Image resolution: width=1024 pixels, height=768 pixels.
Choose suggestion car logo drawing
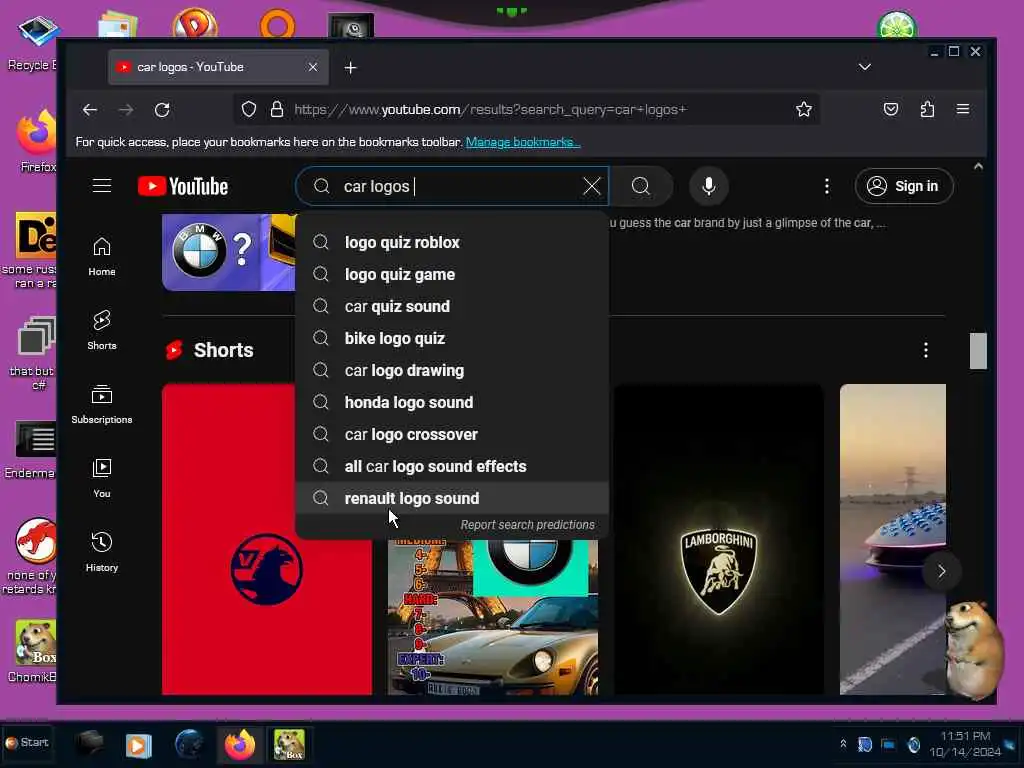point(452,370)
